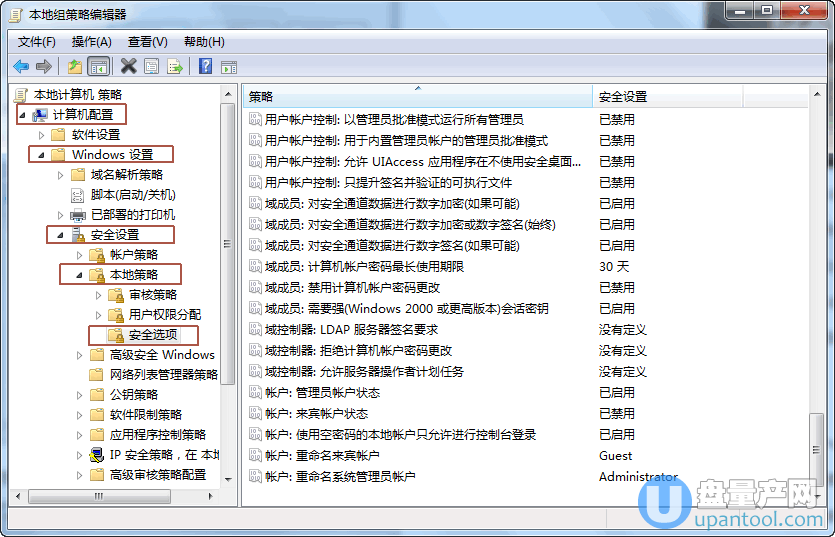The image size is (835, 537).
Task: Select 用户权限分配 in the tree
Action: point(164,315)
